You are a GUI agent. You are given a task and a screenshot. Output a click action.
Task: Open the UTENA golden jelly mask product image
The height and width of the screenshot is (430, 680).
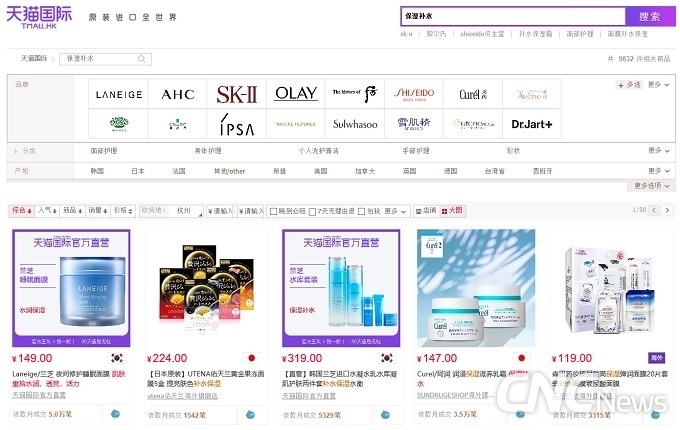(206, 288)
